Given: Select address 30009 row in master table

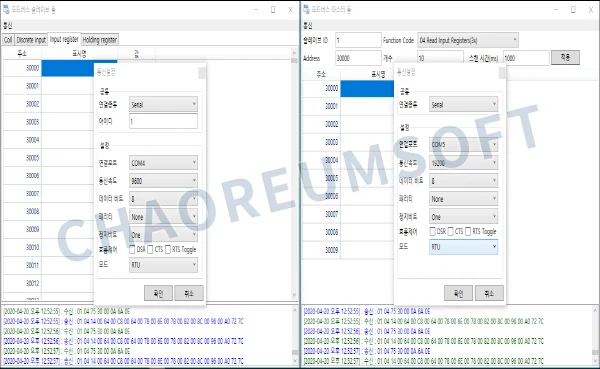Looking at the screenshot, I should tap(348, 250).
